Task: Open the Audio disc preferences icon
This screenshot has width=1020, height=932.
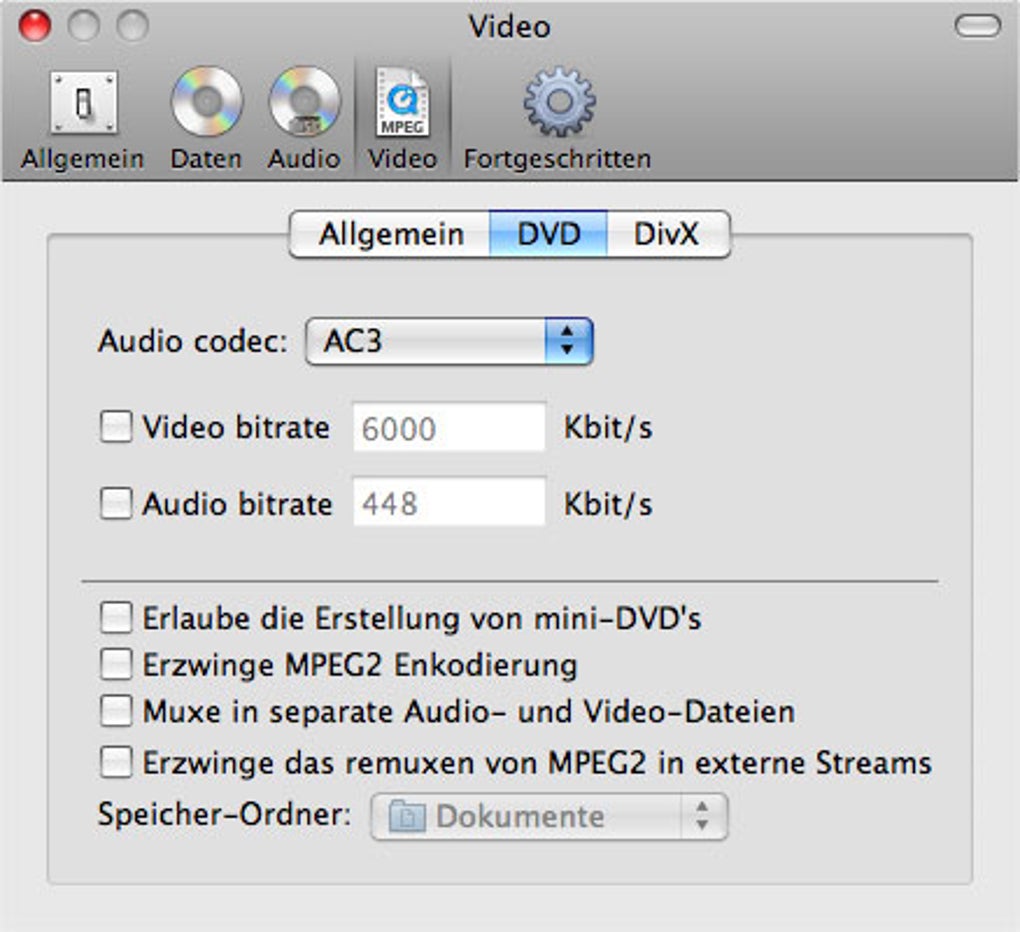Action: tap(304, 104)
